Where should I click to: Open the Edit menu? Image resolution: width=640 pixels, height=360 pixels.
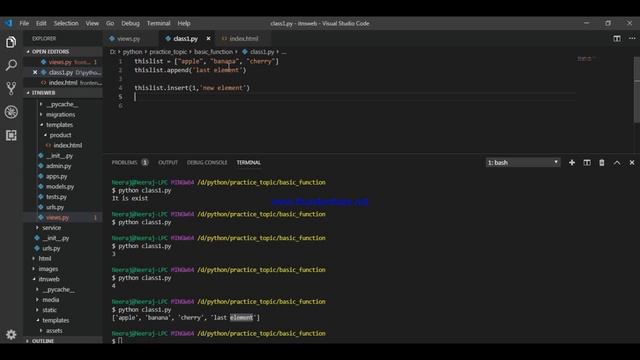click(x=41, y=23)
